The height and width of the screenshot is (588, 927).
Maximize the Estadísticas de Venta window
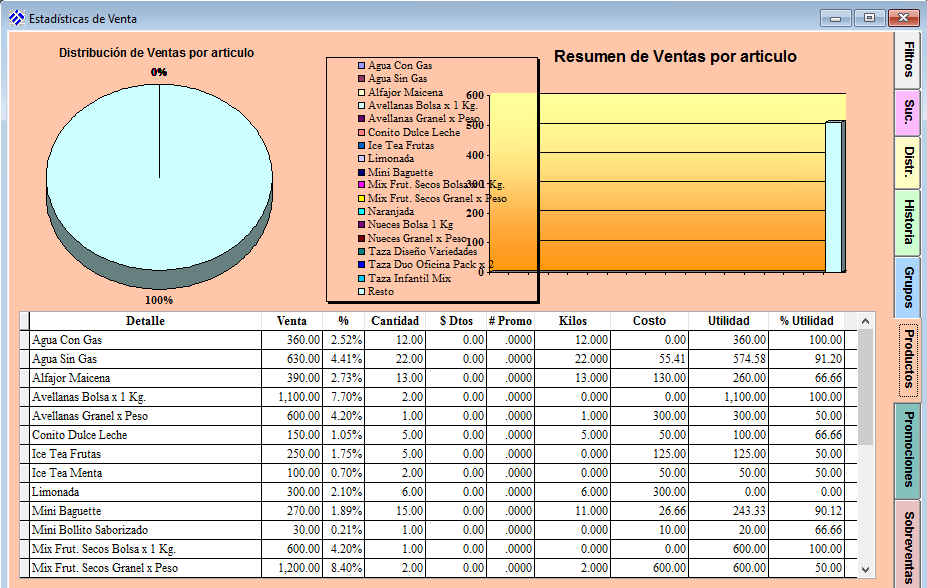pyautogui.click(x=869, y=18)
